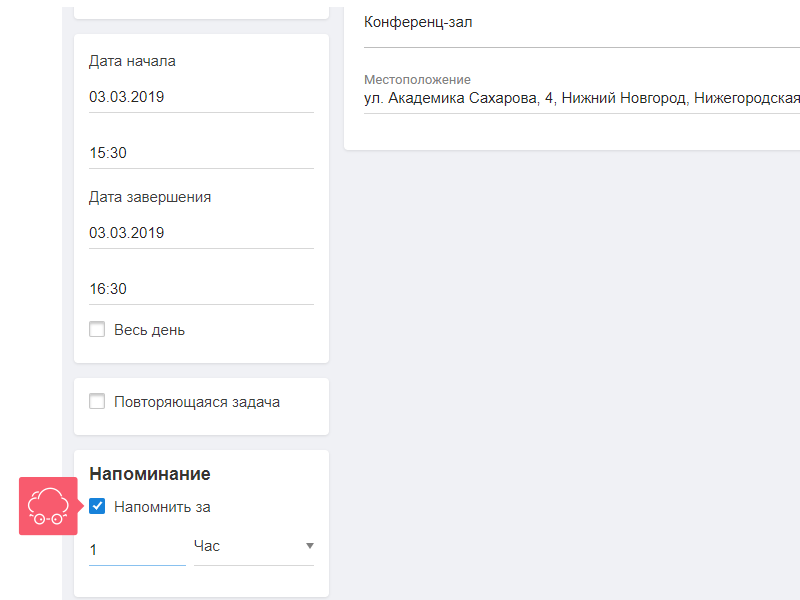Click the Напоминание section heading

(x=149, y=474)
